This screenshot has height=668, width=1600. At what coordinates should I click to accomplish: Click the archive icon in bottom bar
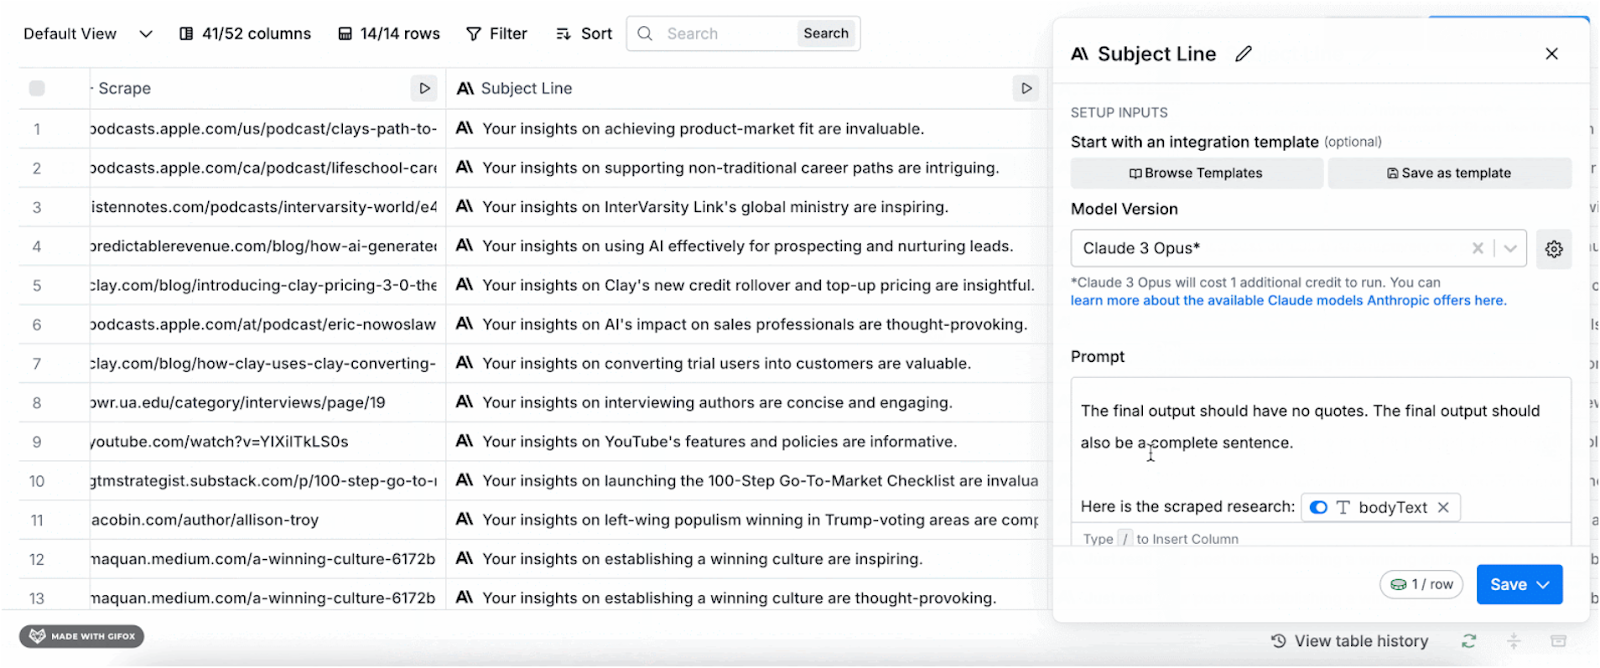(x=1558, y=641)
